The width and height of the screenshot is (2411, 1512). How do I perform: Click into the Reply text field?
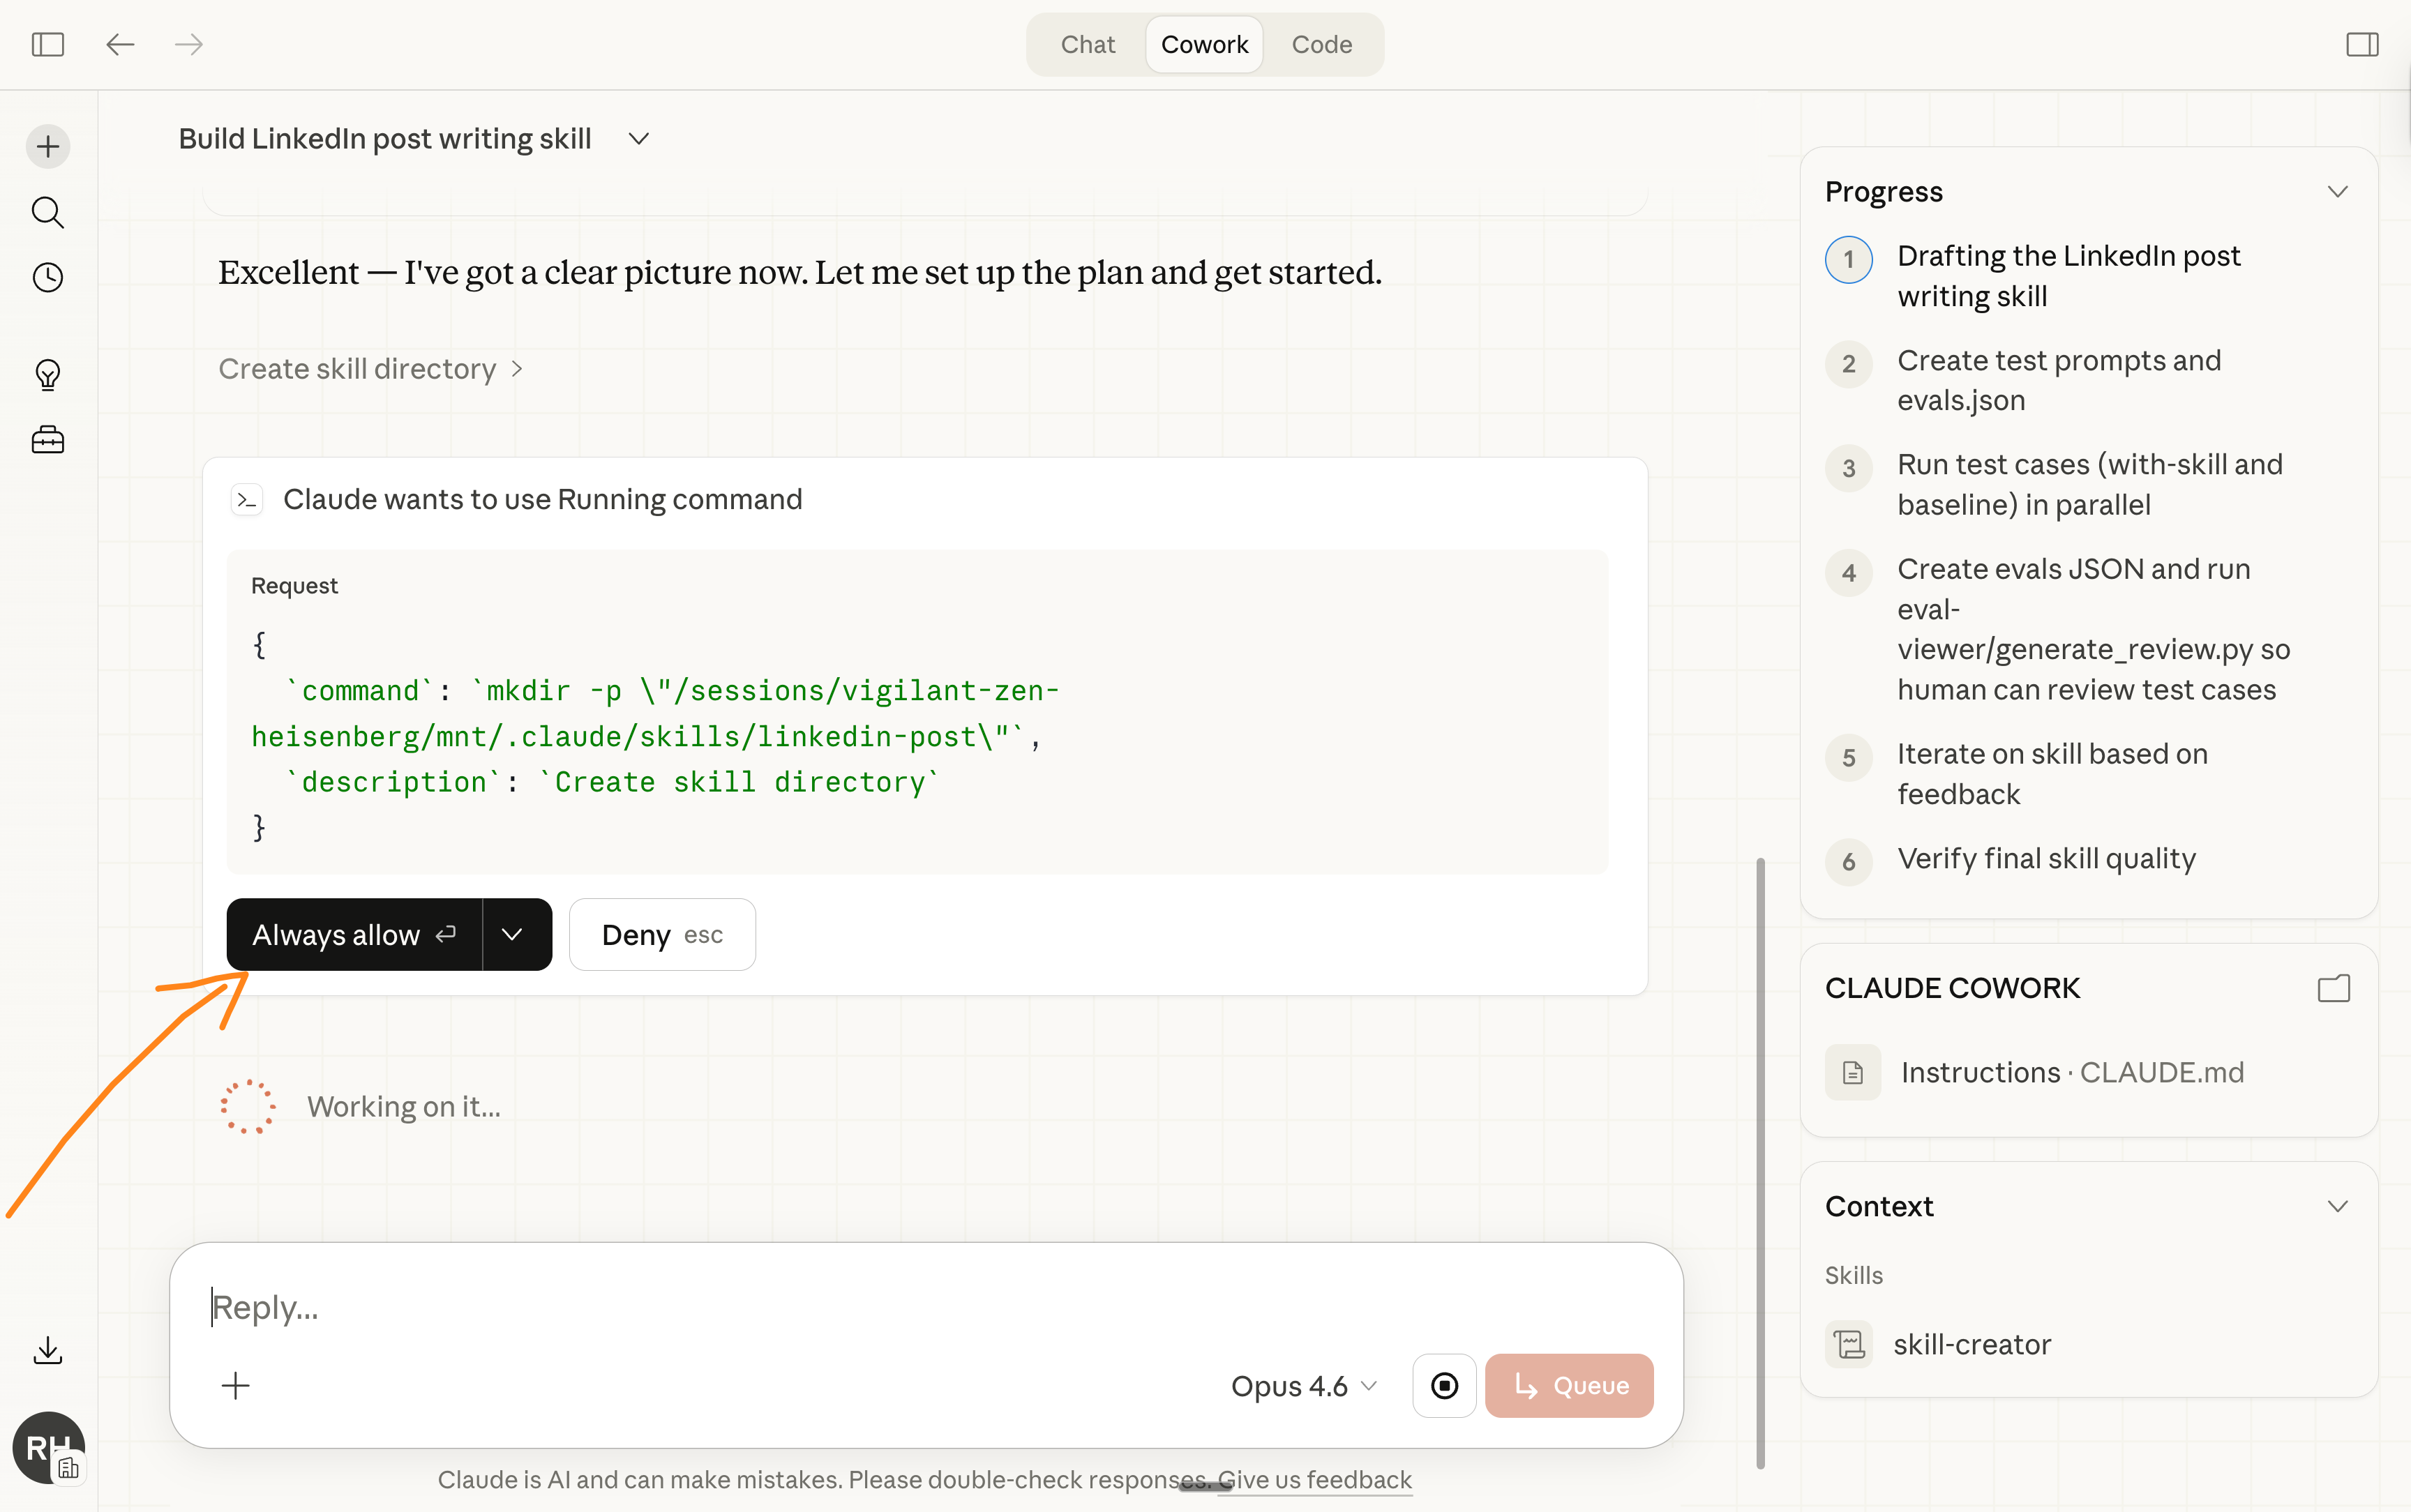point(900,1307)
